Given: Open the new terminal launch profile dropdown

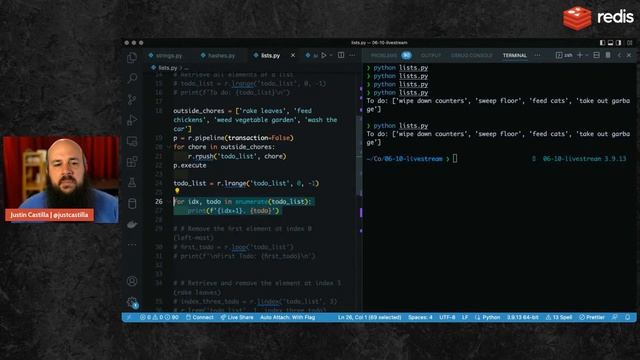Looking at the screenshot, I should click(587, 55).
